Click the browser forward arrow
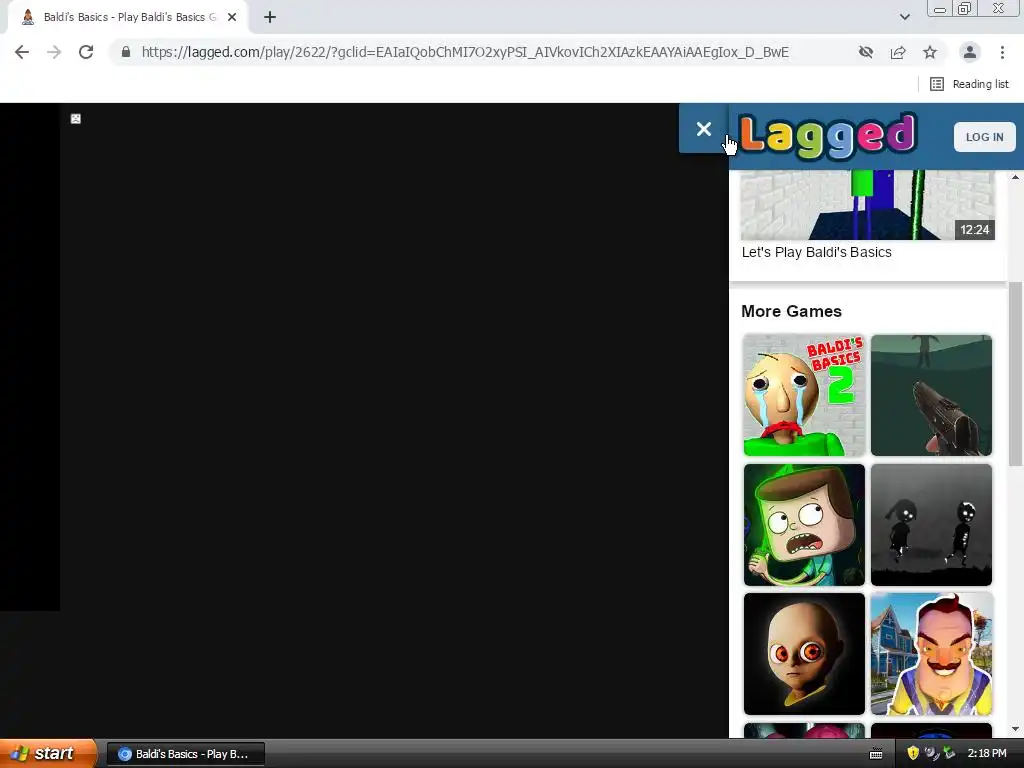The width and height of the screenshot is (1024, 768). [x=54, y=52]
